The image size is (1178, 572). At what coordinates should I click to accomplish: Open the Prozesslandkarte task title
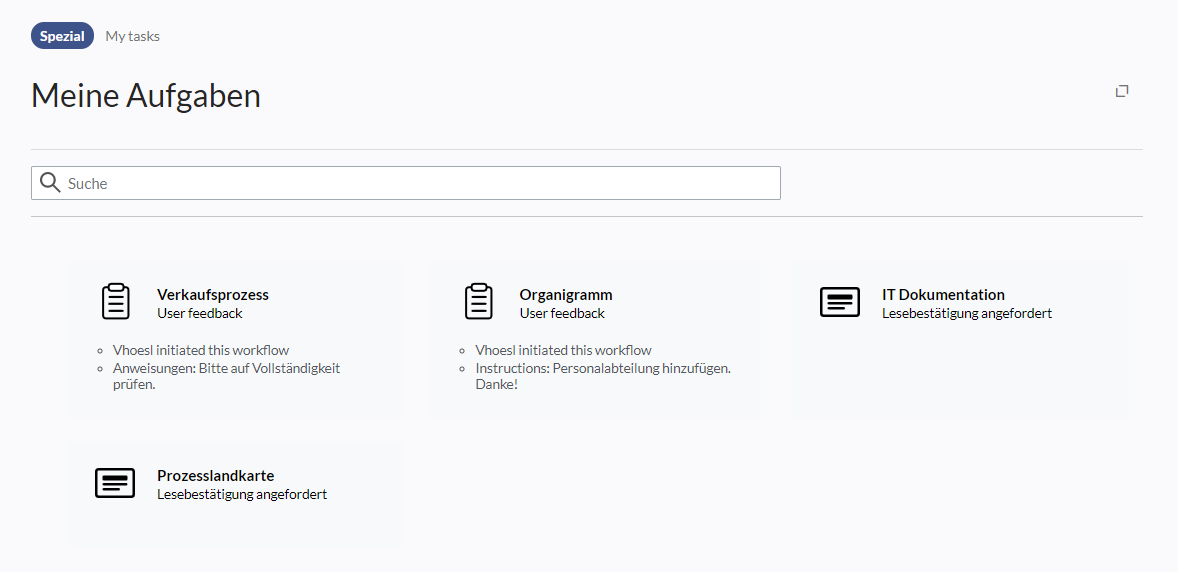point(215,476)
